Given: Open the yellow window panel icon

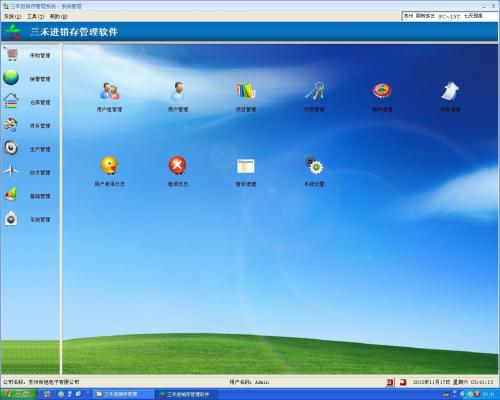Looking at the screenshot, I should click(246, 166).
